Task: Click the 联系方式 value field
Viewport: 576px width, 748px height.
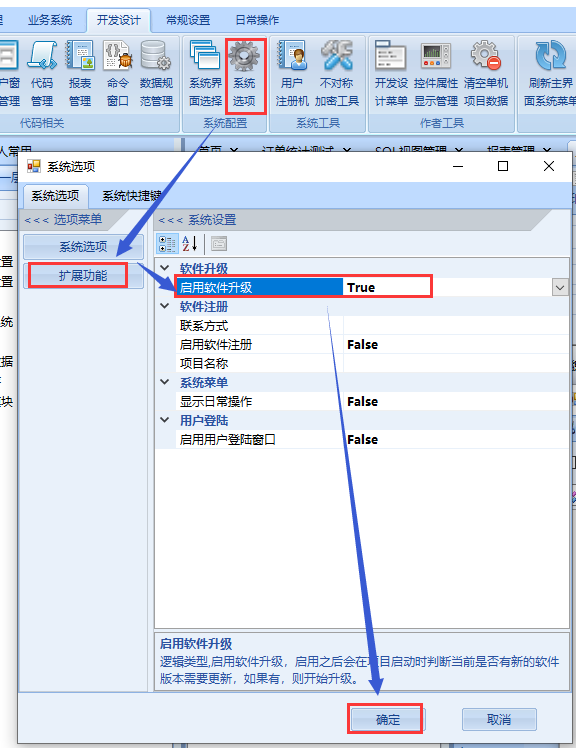Action: tap(456, 325)
